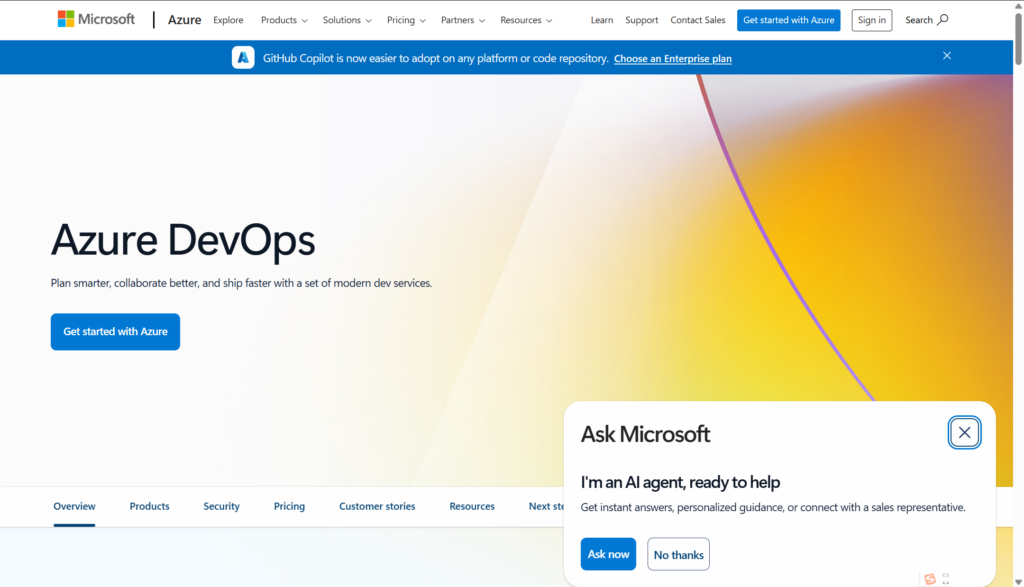
Task: Open the Pricing dropdown in top navigation
Action: [x=406, y=20]
